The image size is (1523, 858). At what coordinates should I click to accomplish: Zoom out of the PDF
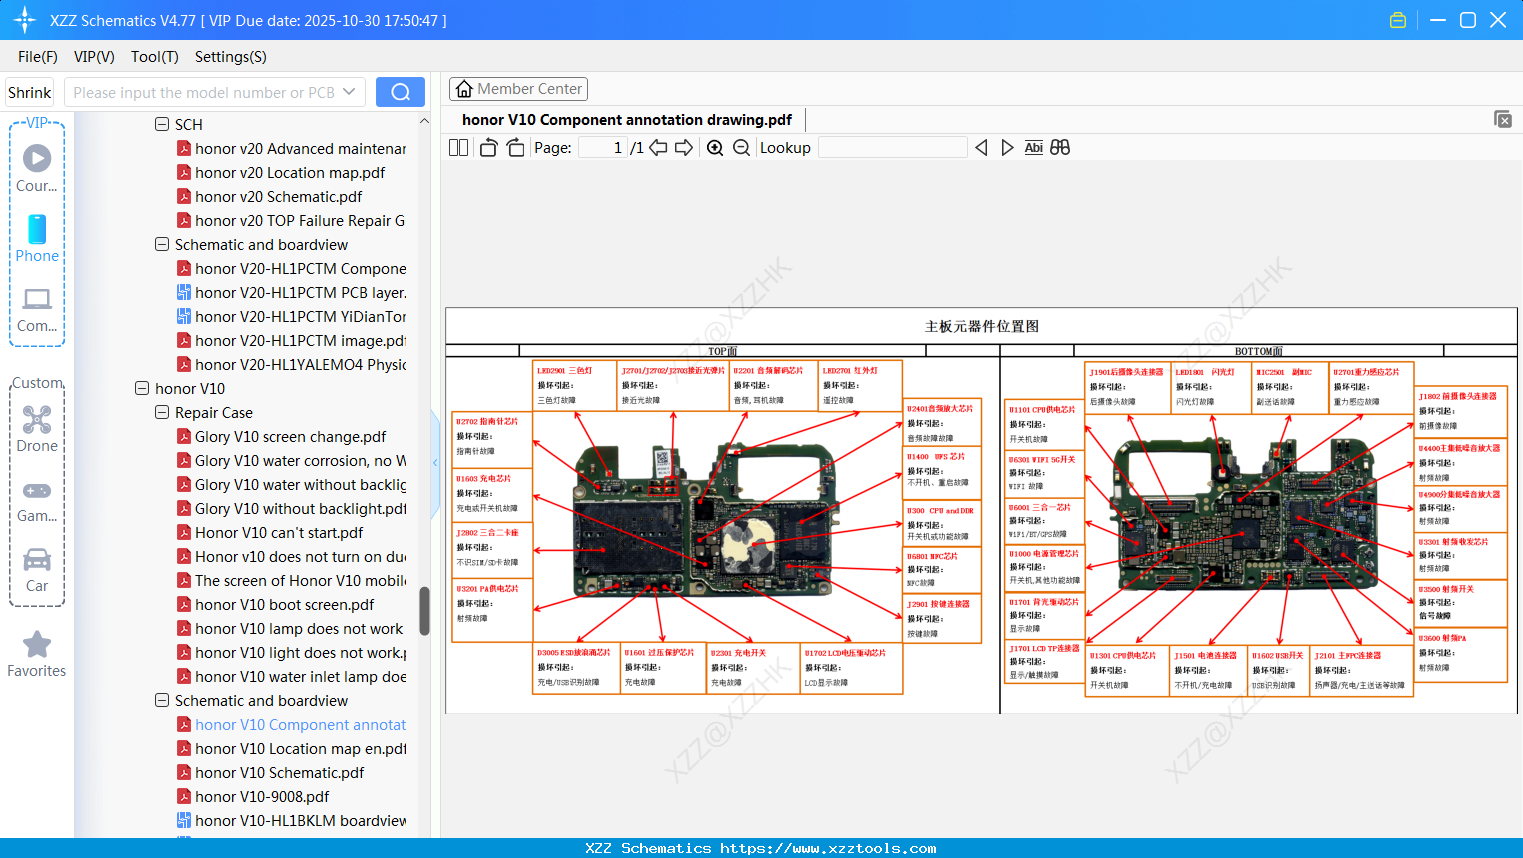tap(741, 148)
